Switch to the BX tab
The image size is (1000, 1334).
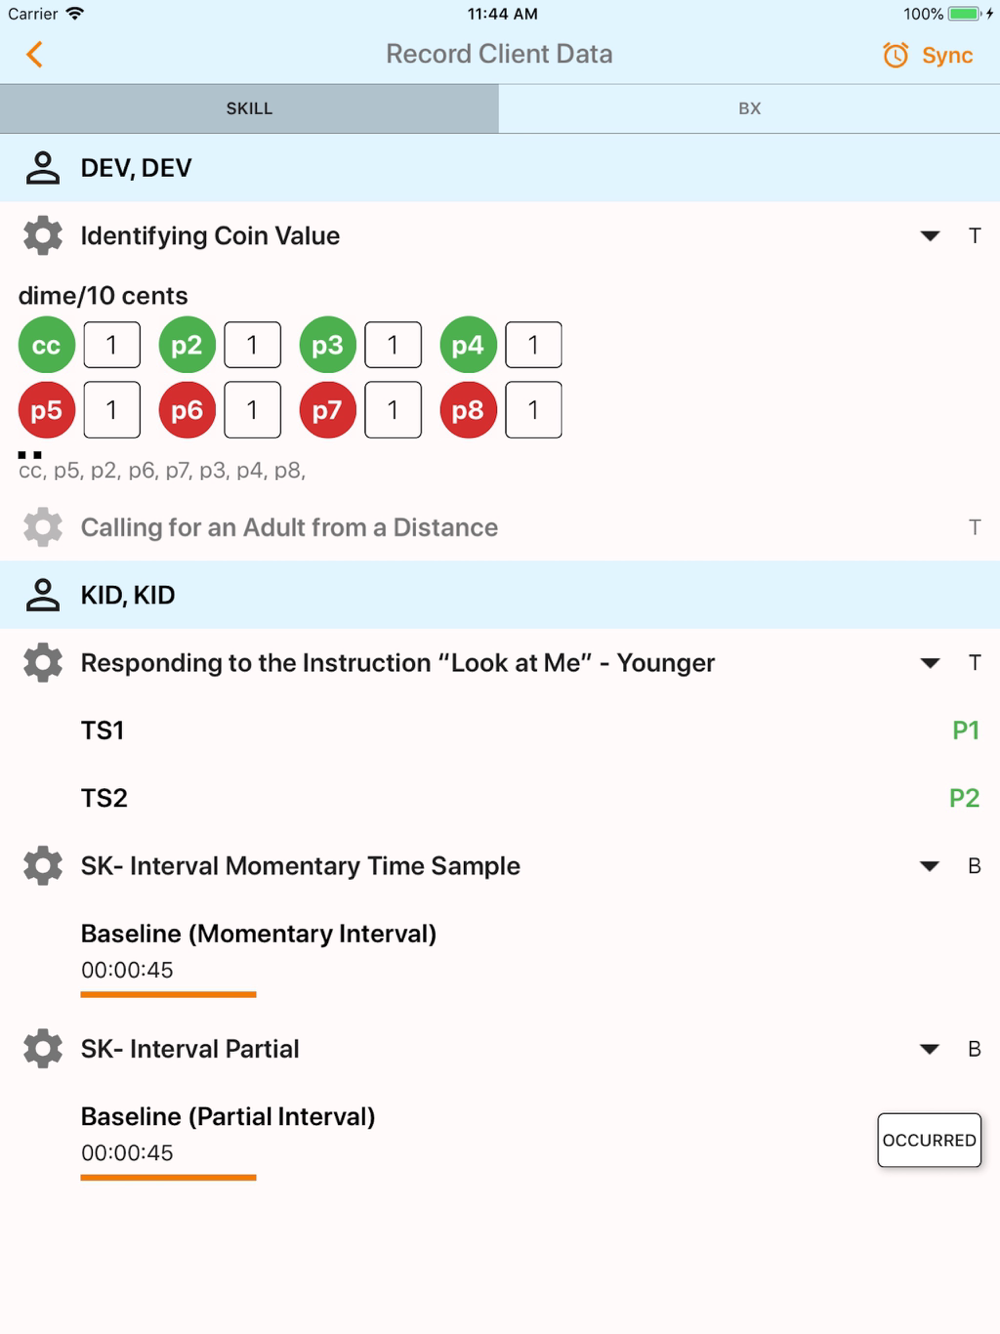[x=750, y=109]
